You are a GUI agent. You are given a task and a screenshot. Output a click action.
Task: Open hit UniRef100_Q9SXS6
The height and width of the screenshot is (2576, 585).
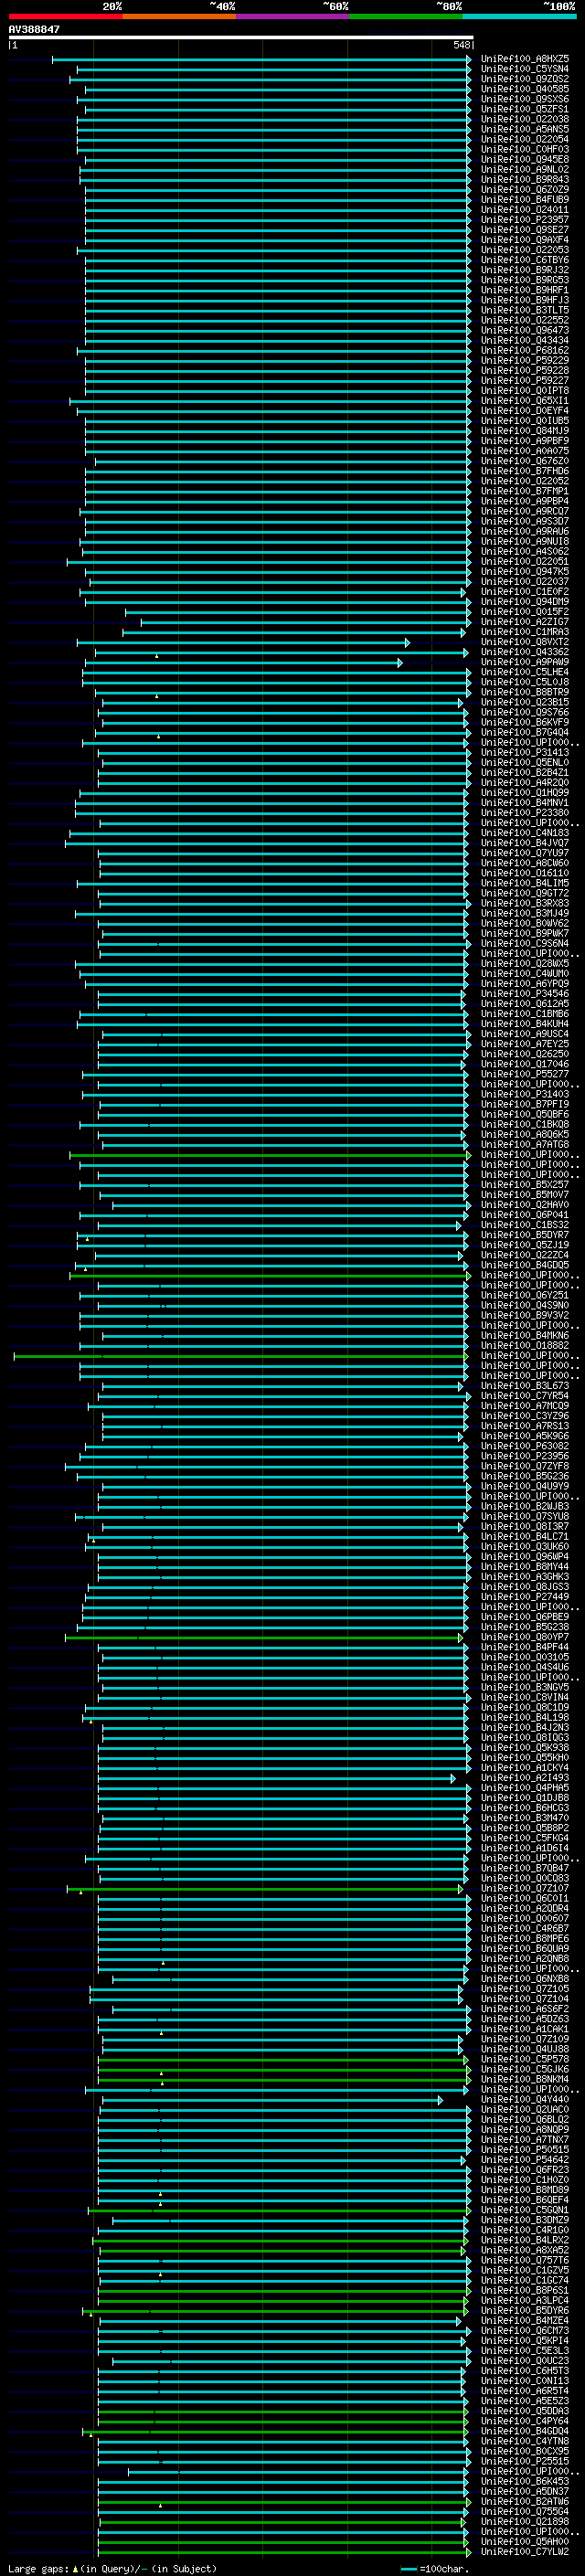coord(525,99)
